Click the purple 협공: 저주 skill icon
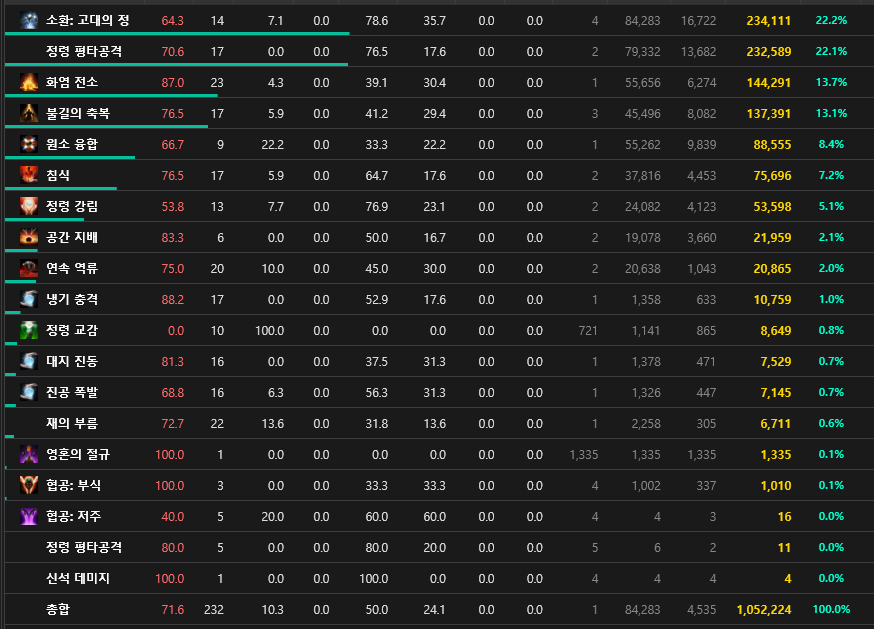The width and height of the screenshot is (874, 629). pos(29,516)
